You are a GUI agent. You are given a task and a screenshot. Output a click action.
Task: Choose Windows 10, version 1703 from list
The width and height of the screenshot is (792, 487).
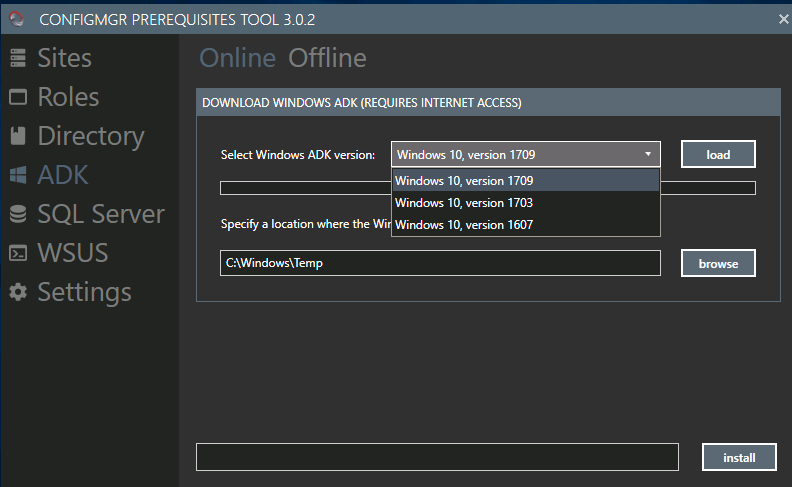[x=525, y=203]
